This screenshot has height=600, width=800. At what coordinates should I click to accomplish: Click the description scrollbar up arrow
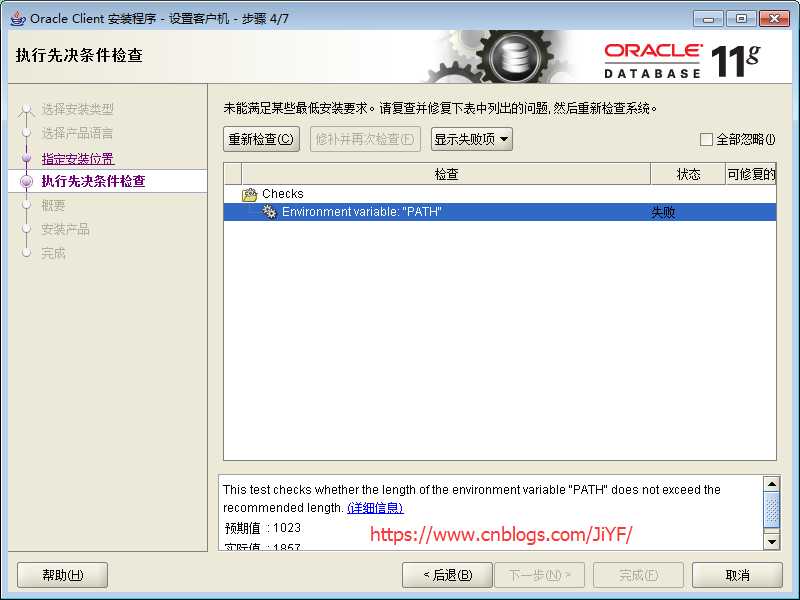point(771,484)
